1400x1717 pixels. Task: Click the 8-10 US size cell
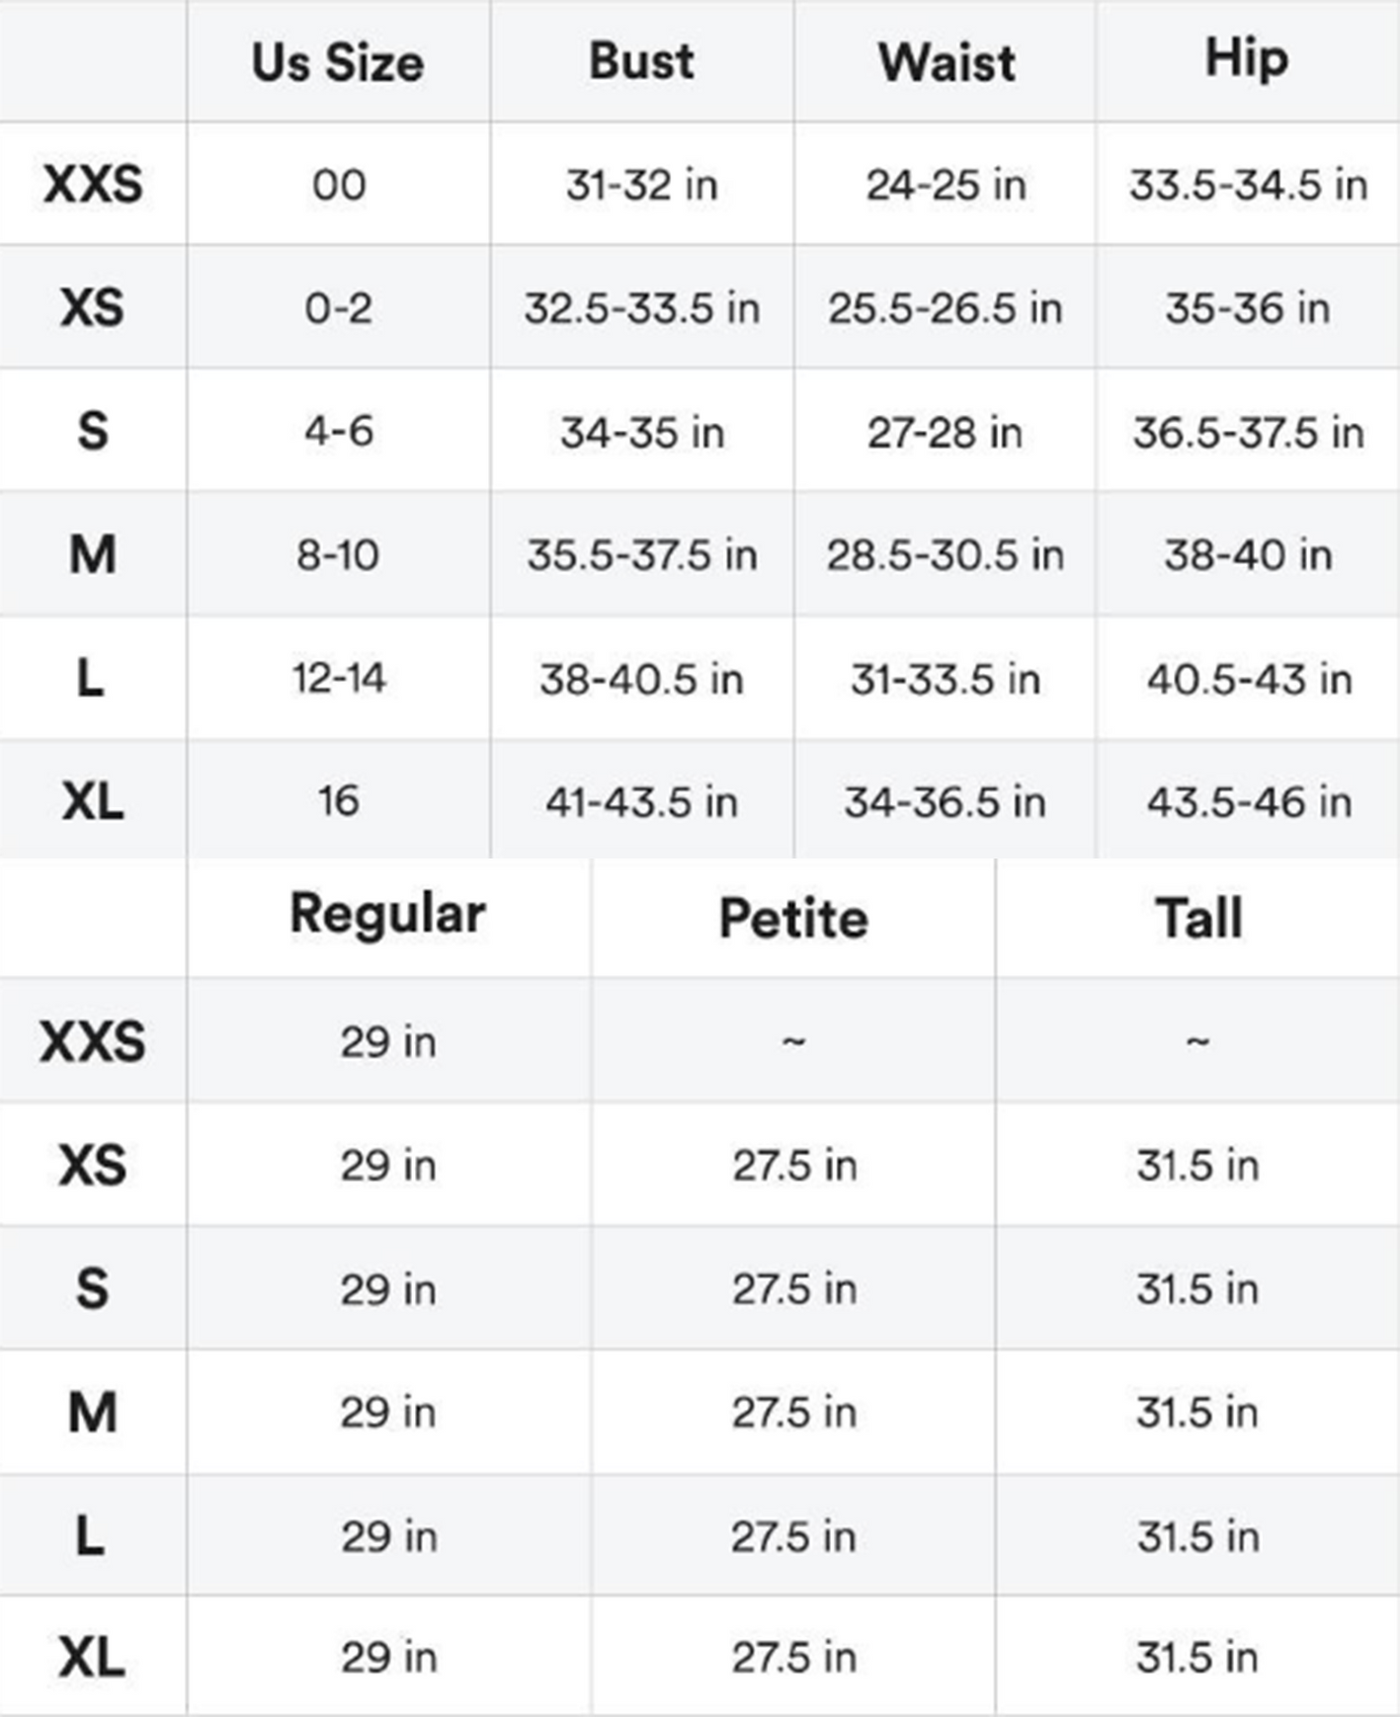338,555
